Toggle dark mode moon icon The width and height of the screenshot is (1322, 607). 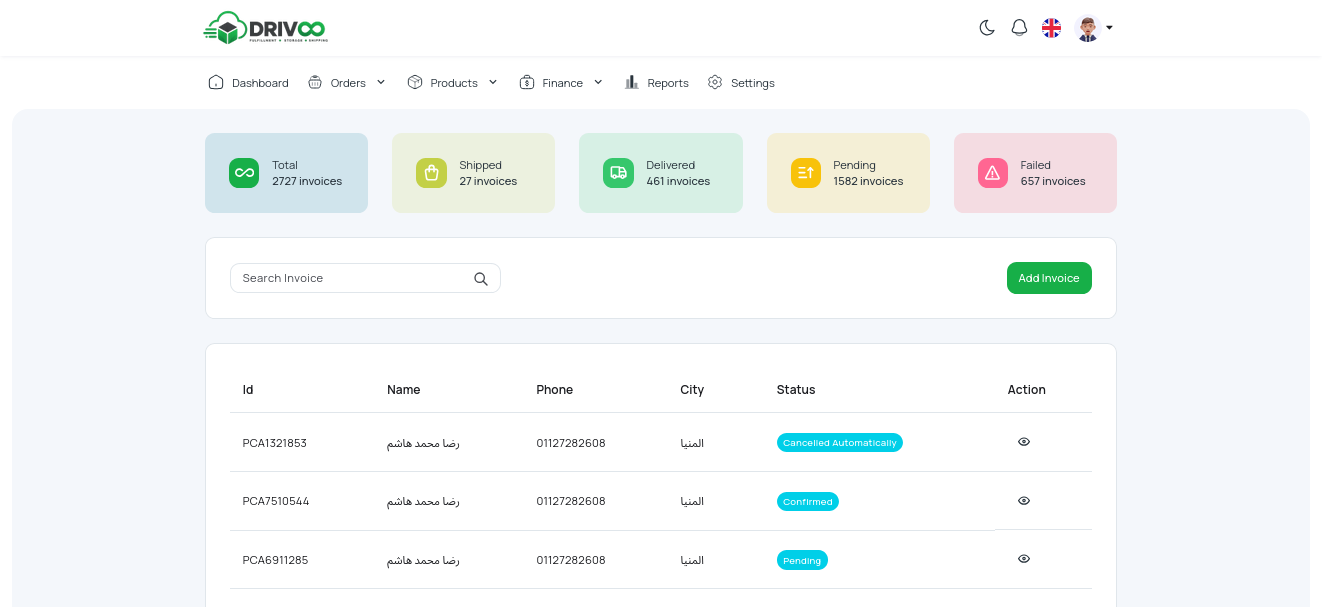tap(987, 28)
